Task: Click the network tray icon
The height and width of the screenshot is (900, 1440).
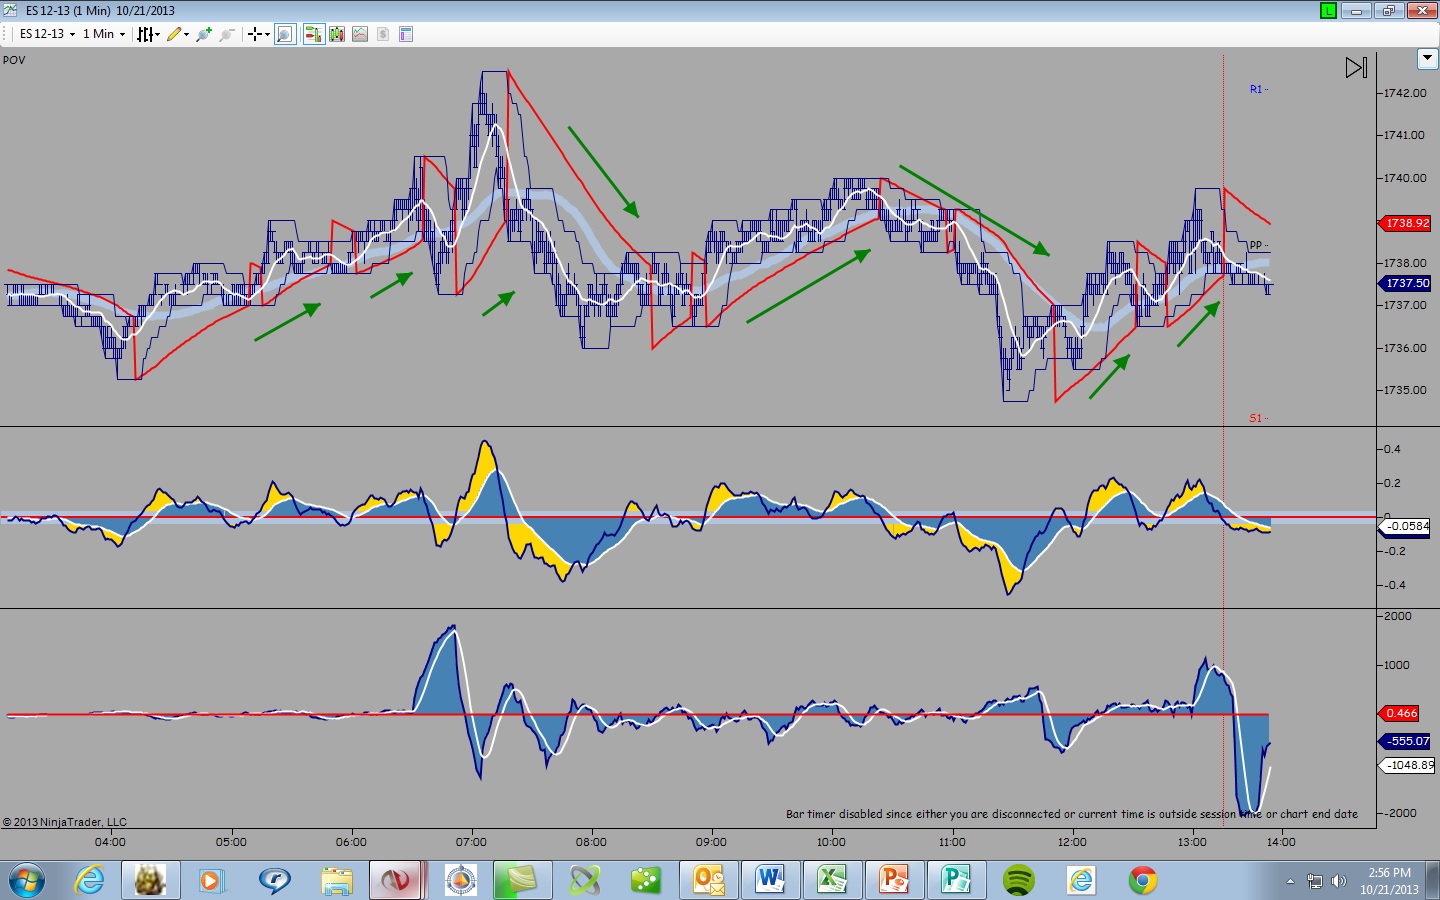Action: (x=1315, y=881)
